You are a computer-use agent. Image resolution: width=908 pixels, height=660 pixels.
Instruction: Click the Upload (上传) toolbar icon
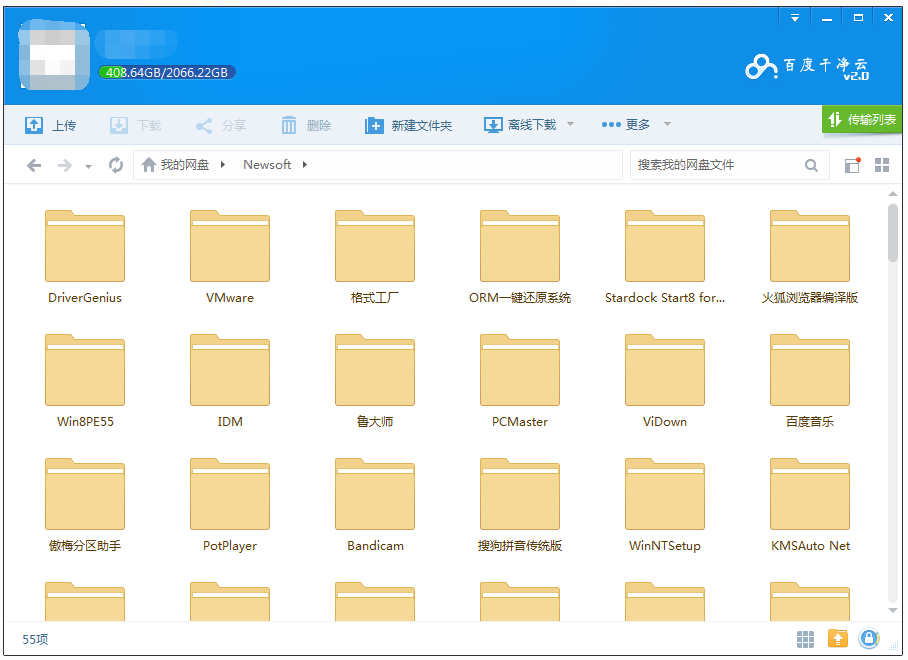(x=34, y=125)
